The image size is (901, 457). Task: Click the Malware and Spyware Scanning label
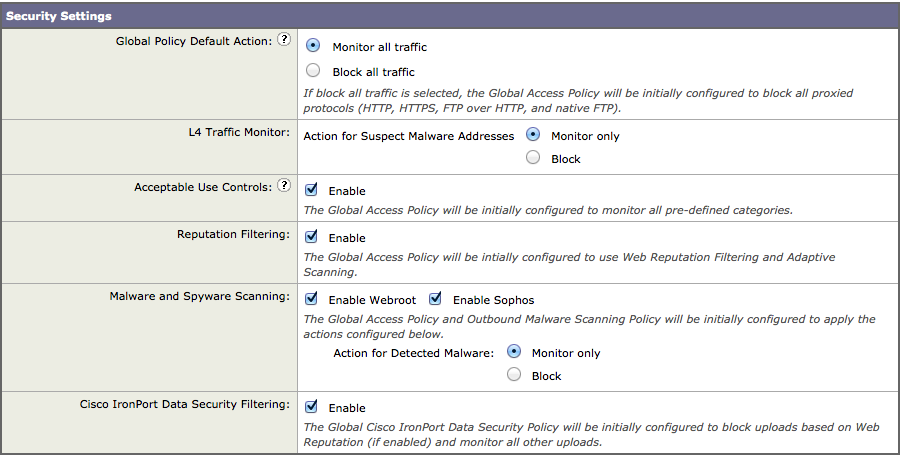[x=199, y=296]
